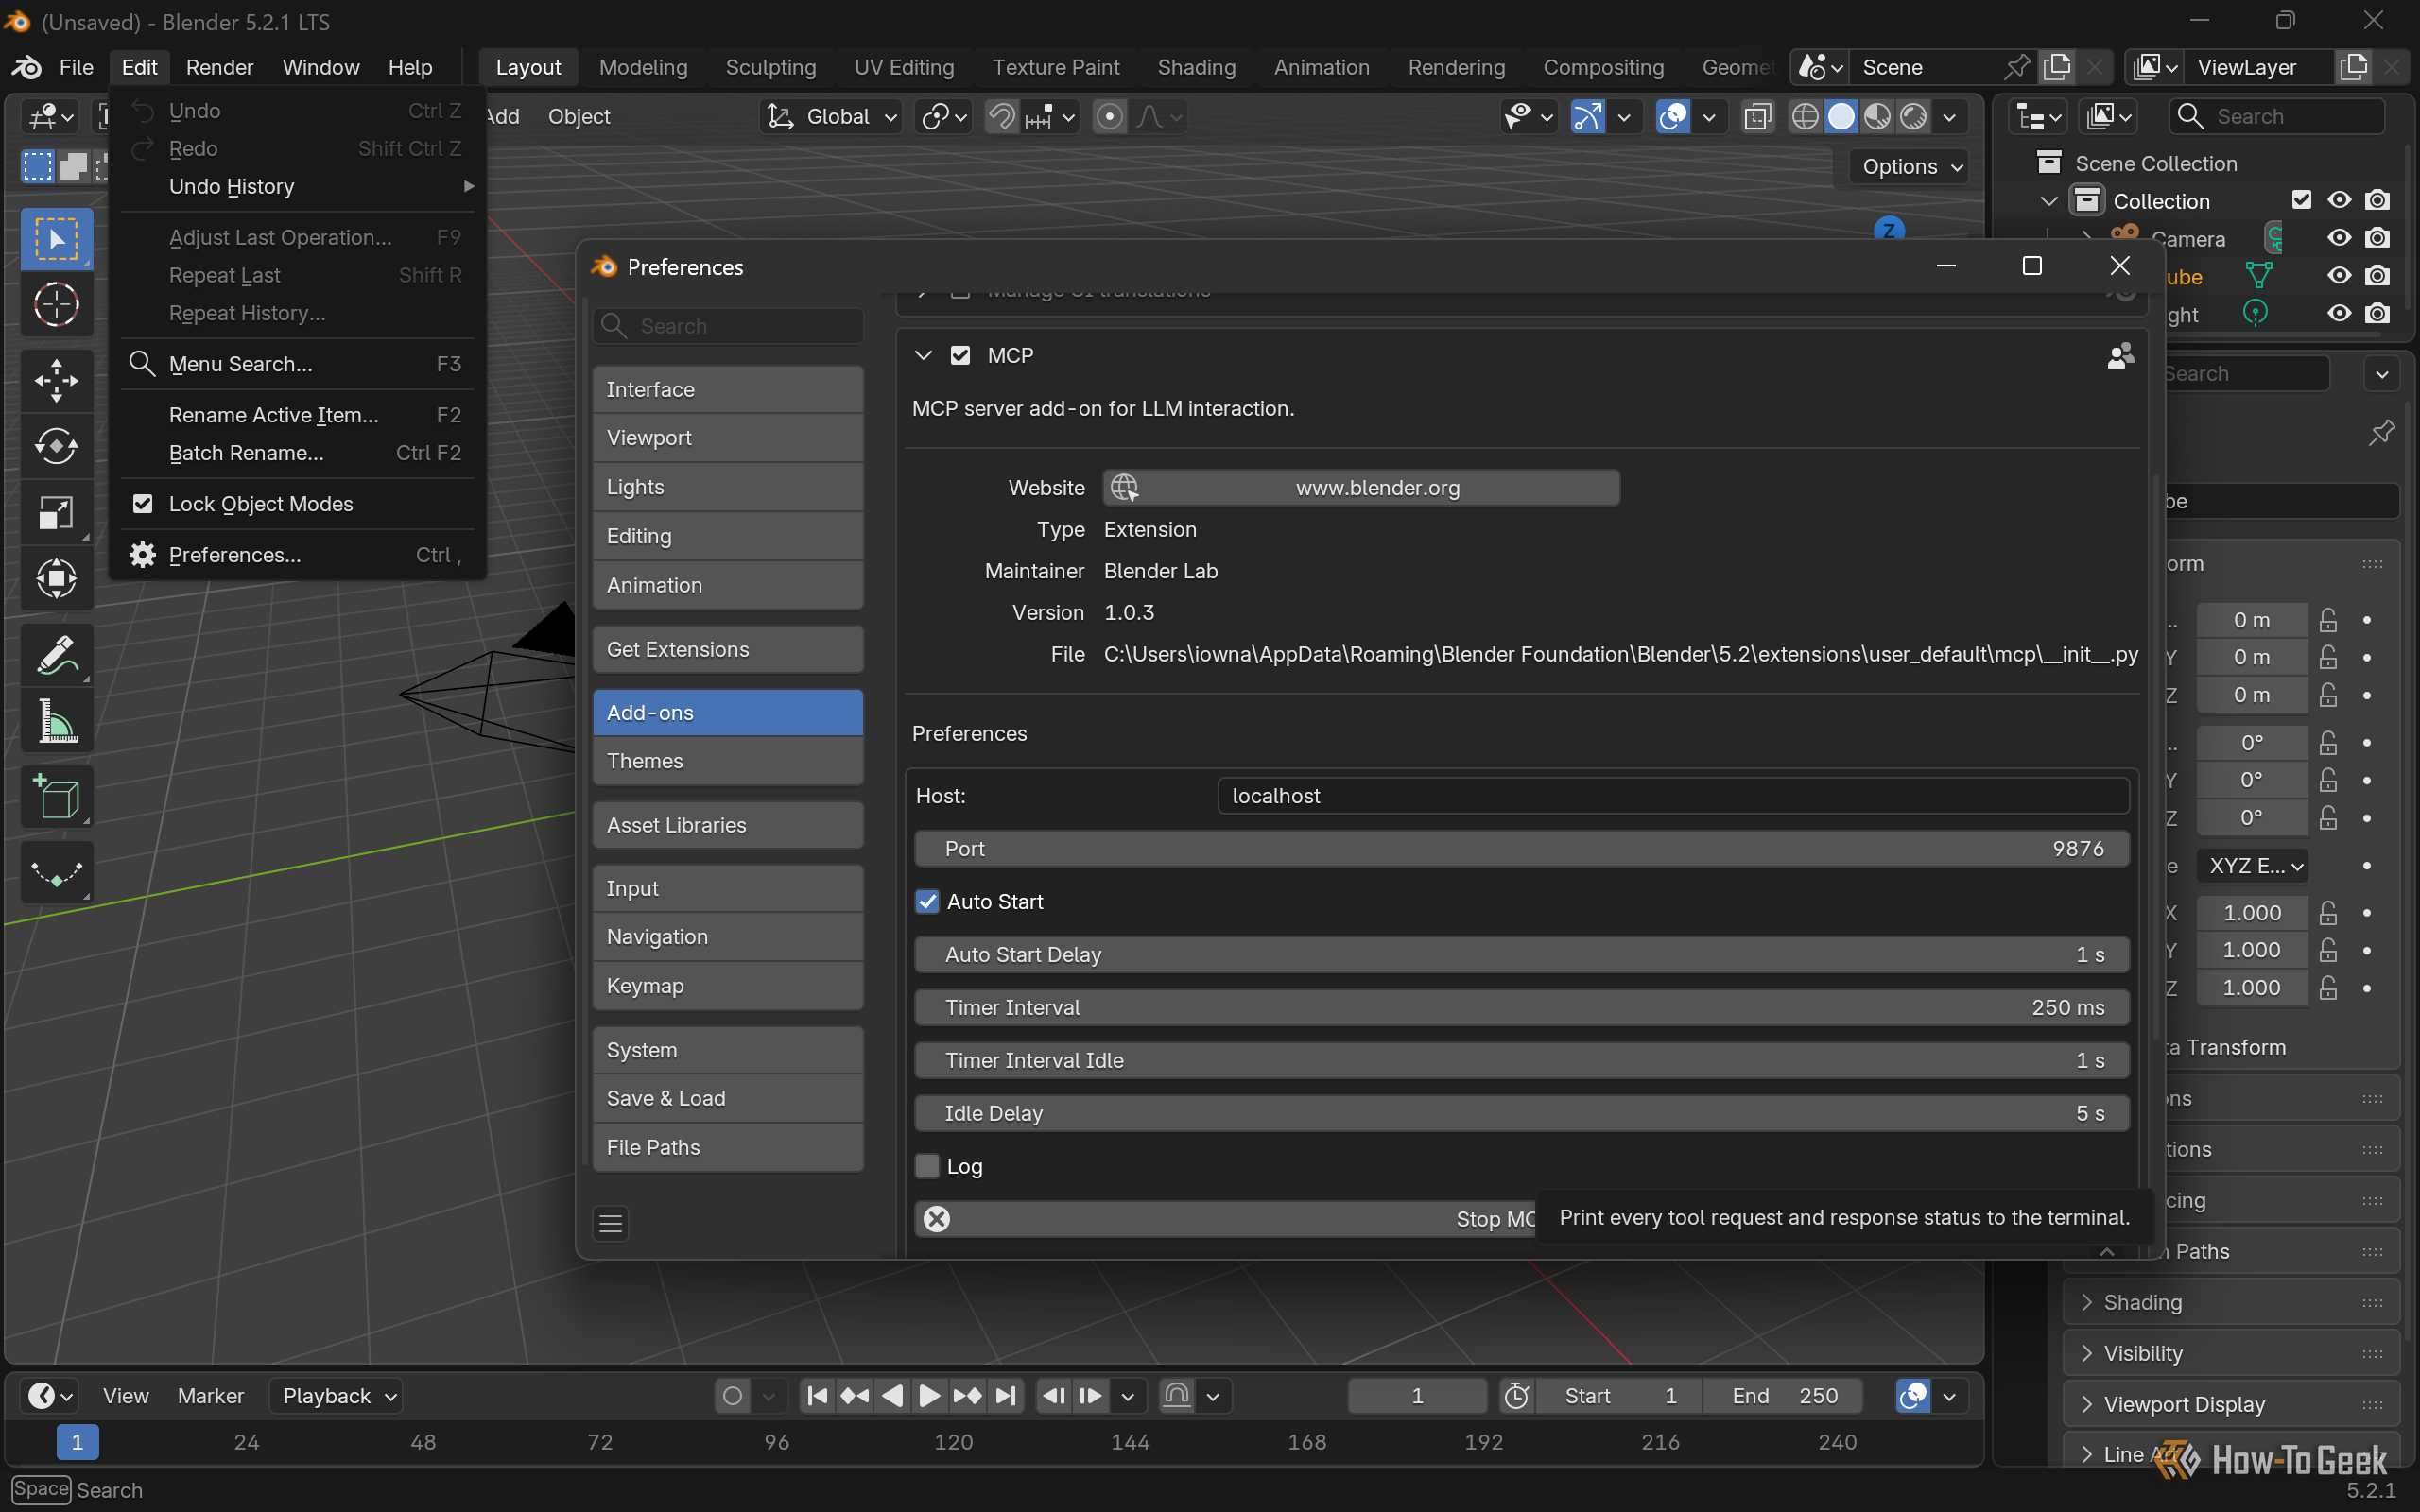Image resolution: width=2420 pixels, height=1512 pixels.
Task: Switch to material preview shading
Action: pyautogui.click(x=1877, y=117)
